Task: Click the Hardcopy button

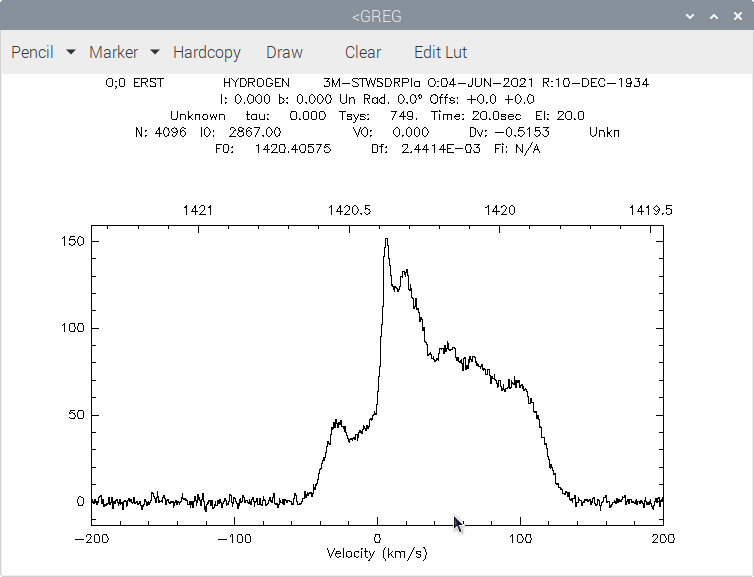Action: 207,52
